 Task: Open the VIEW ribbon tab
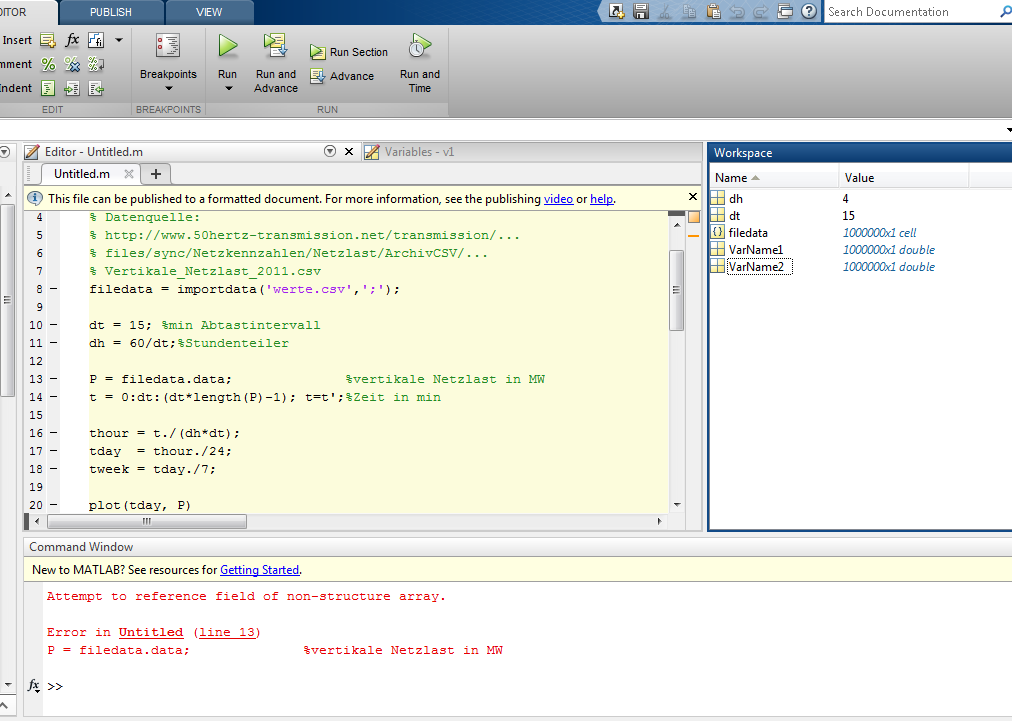pyautogui.click(x=209, y=12)
